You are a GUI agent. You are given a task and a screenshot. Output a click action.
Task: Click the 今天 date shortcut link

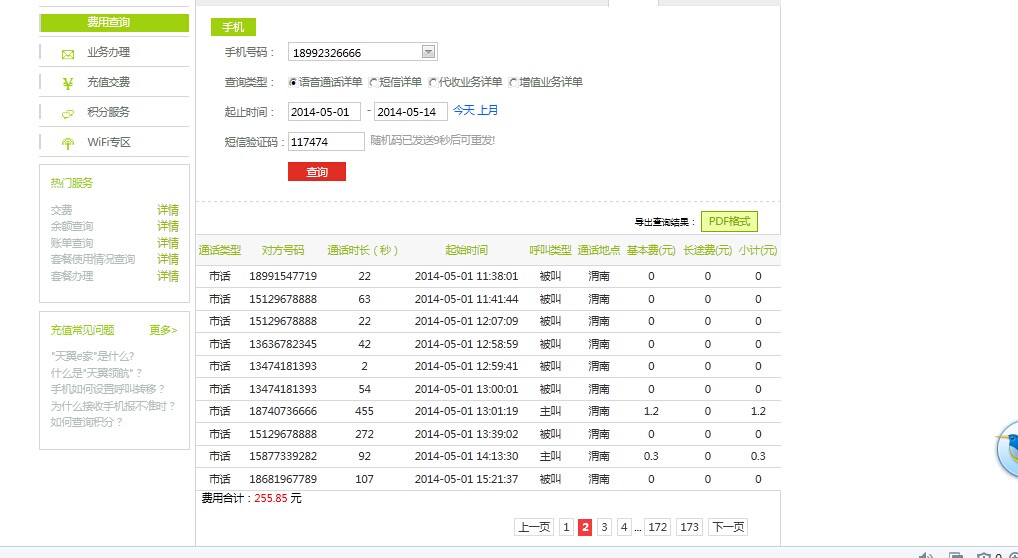tap(464, 111)
